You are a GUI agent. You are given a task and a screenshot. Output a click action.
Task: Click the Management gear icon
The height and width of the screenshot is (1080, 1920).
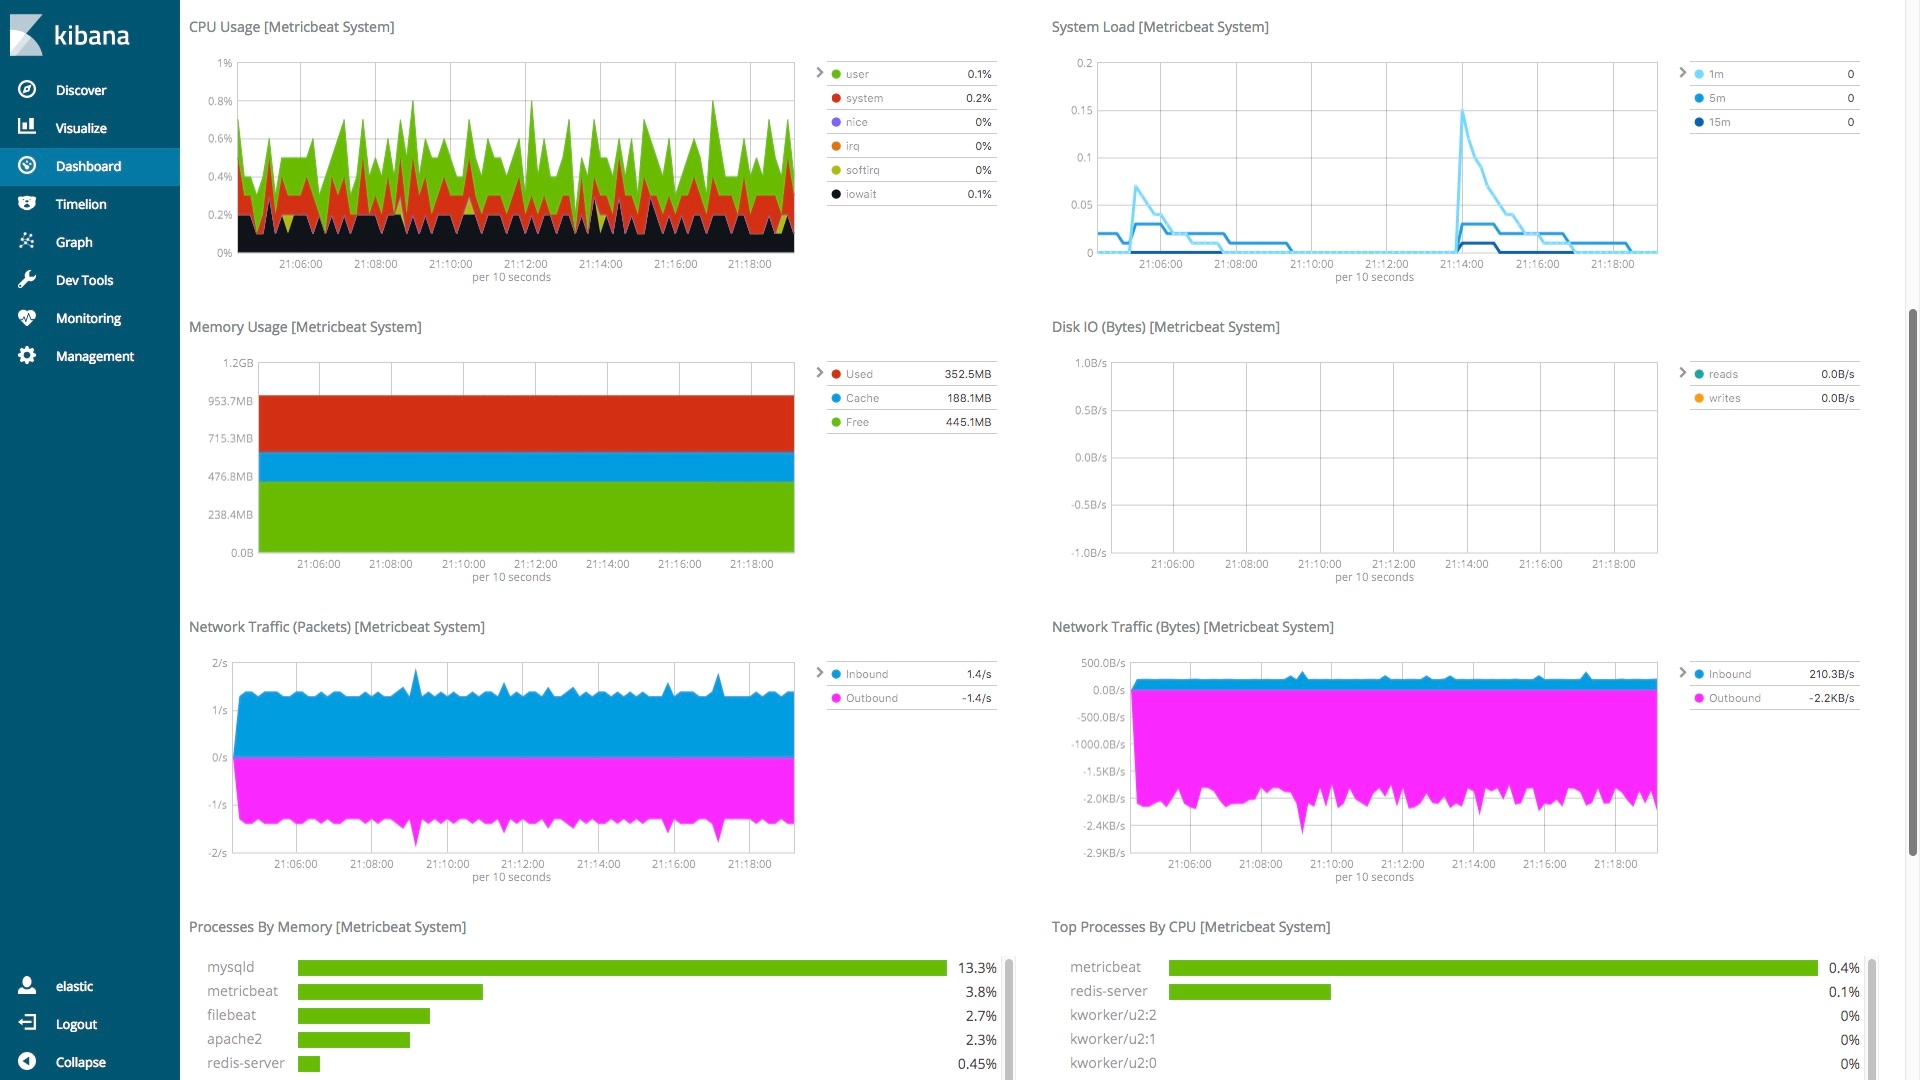(x=27, y=355)
